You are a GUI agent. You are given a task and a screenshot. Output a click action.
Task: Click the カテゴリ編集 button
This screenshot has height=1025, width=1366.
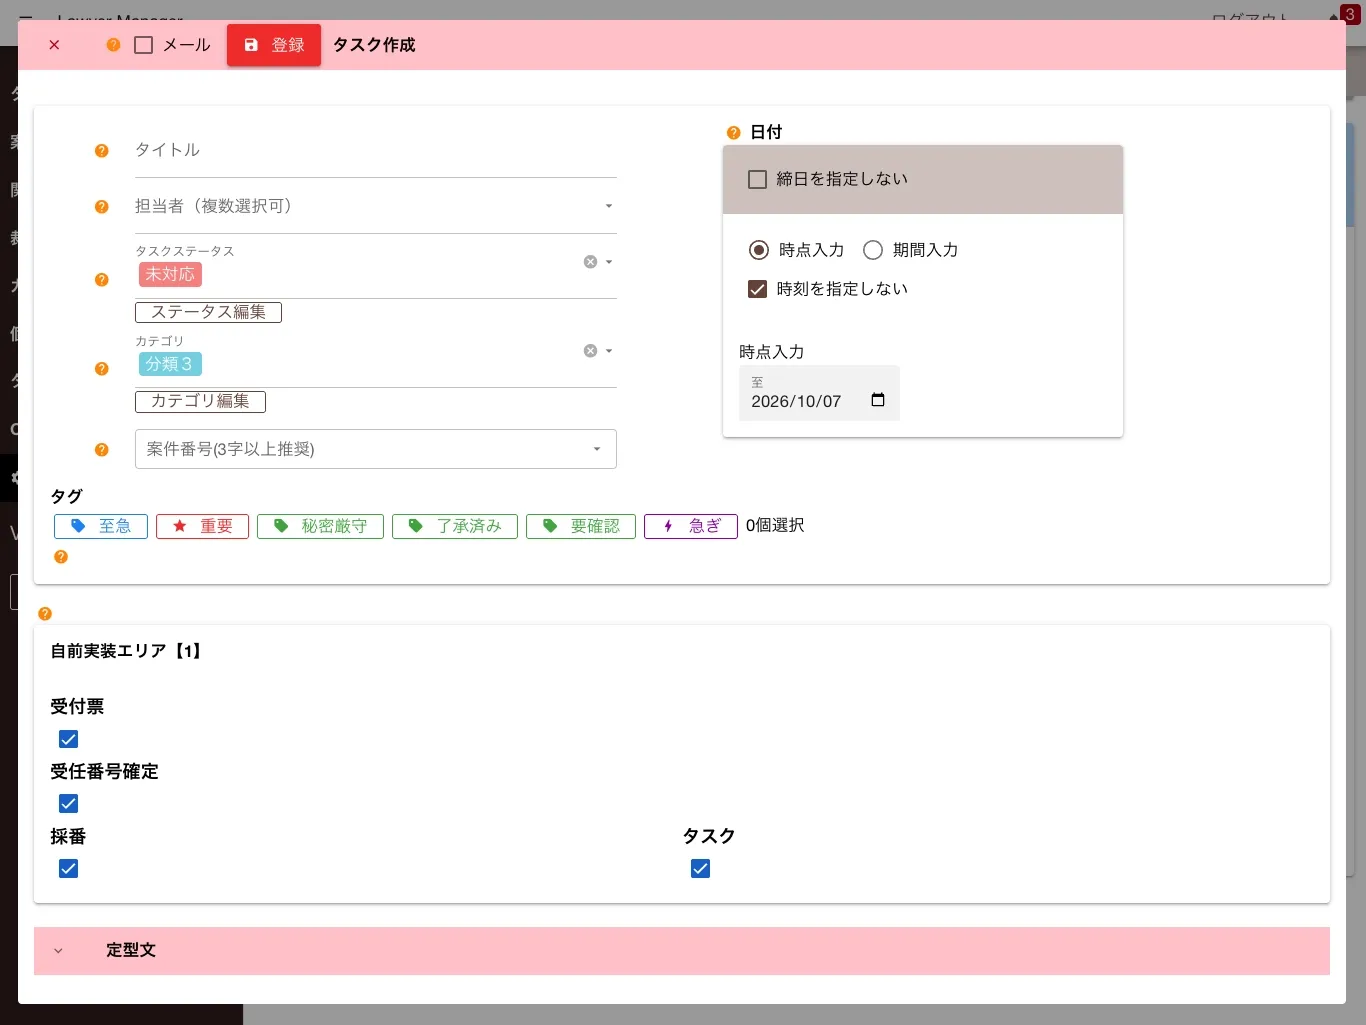coord(200,401)
